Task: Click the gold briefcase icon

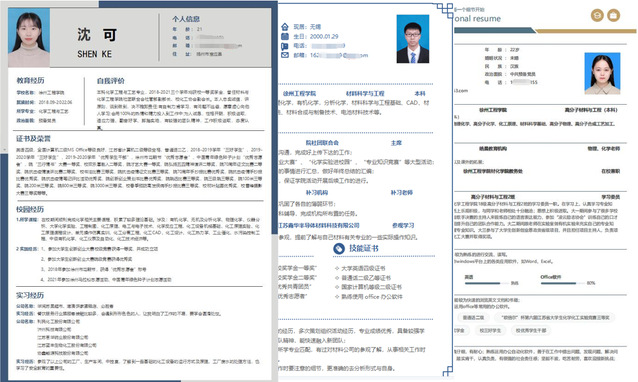Action: [x=614, y=15]
